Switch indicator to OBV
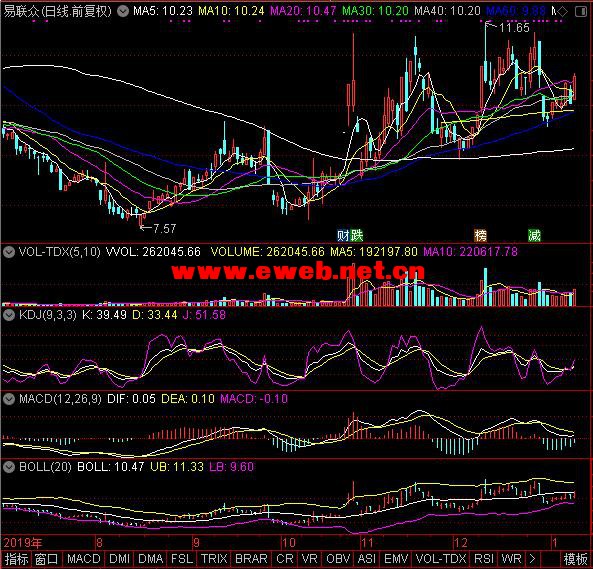The image size is (593, 569). (338, 559)
